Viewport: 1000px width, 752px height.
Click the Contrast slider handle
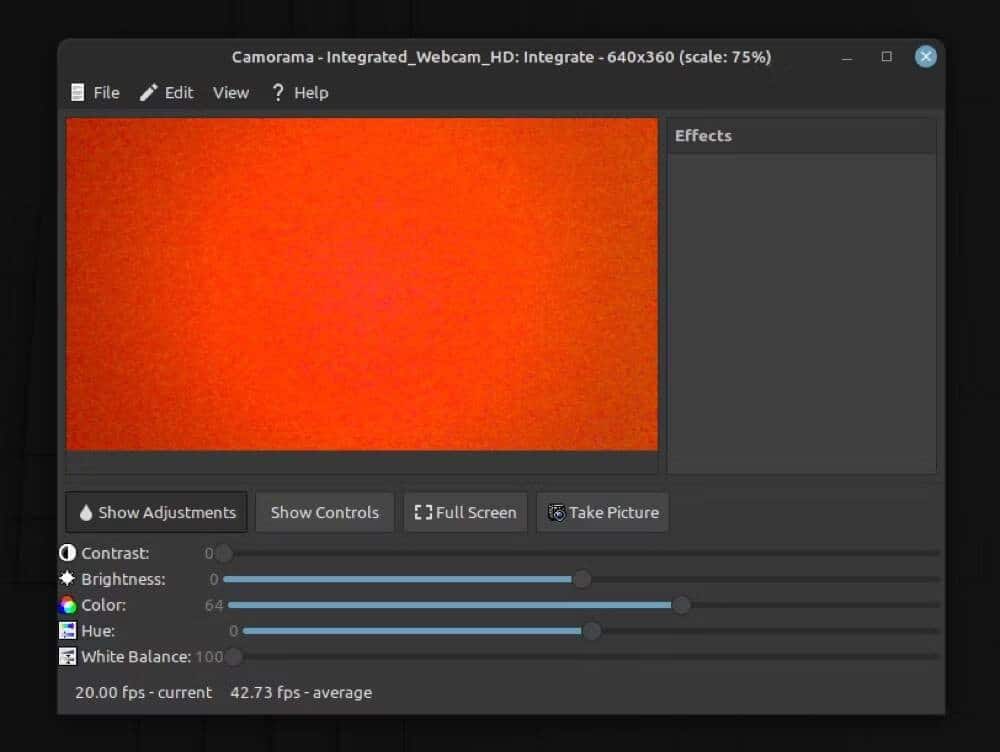point(224,553)
